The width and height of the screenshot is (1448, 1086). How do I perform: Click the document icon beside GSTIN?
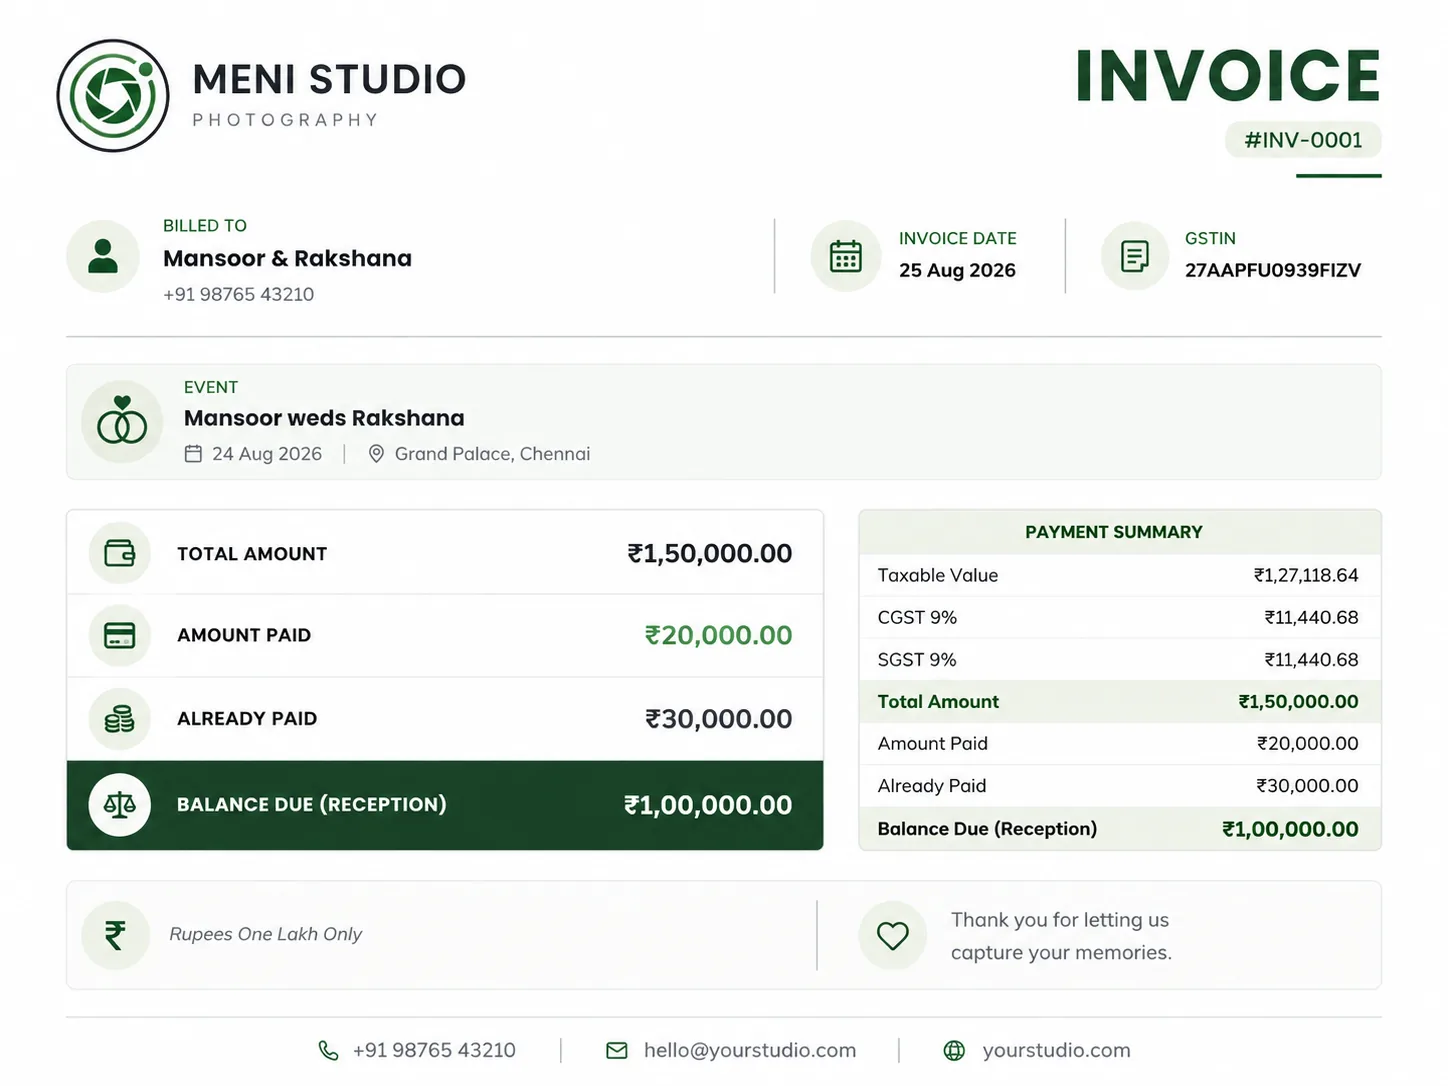point(1135,256)
